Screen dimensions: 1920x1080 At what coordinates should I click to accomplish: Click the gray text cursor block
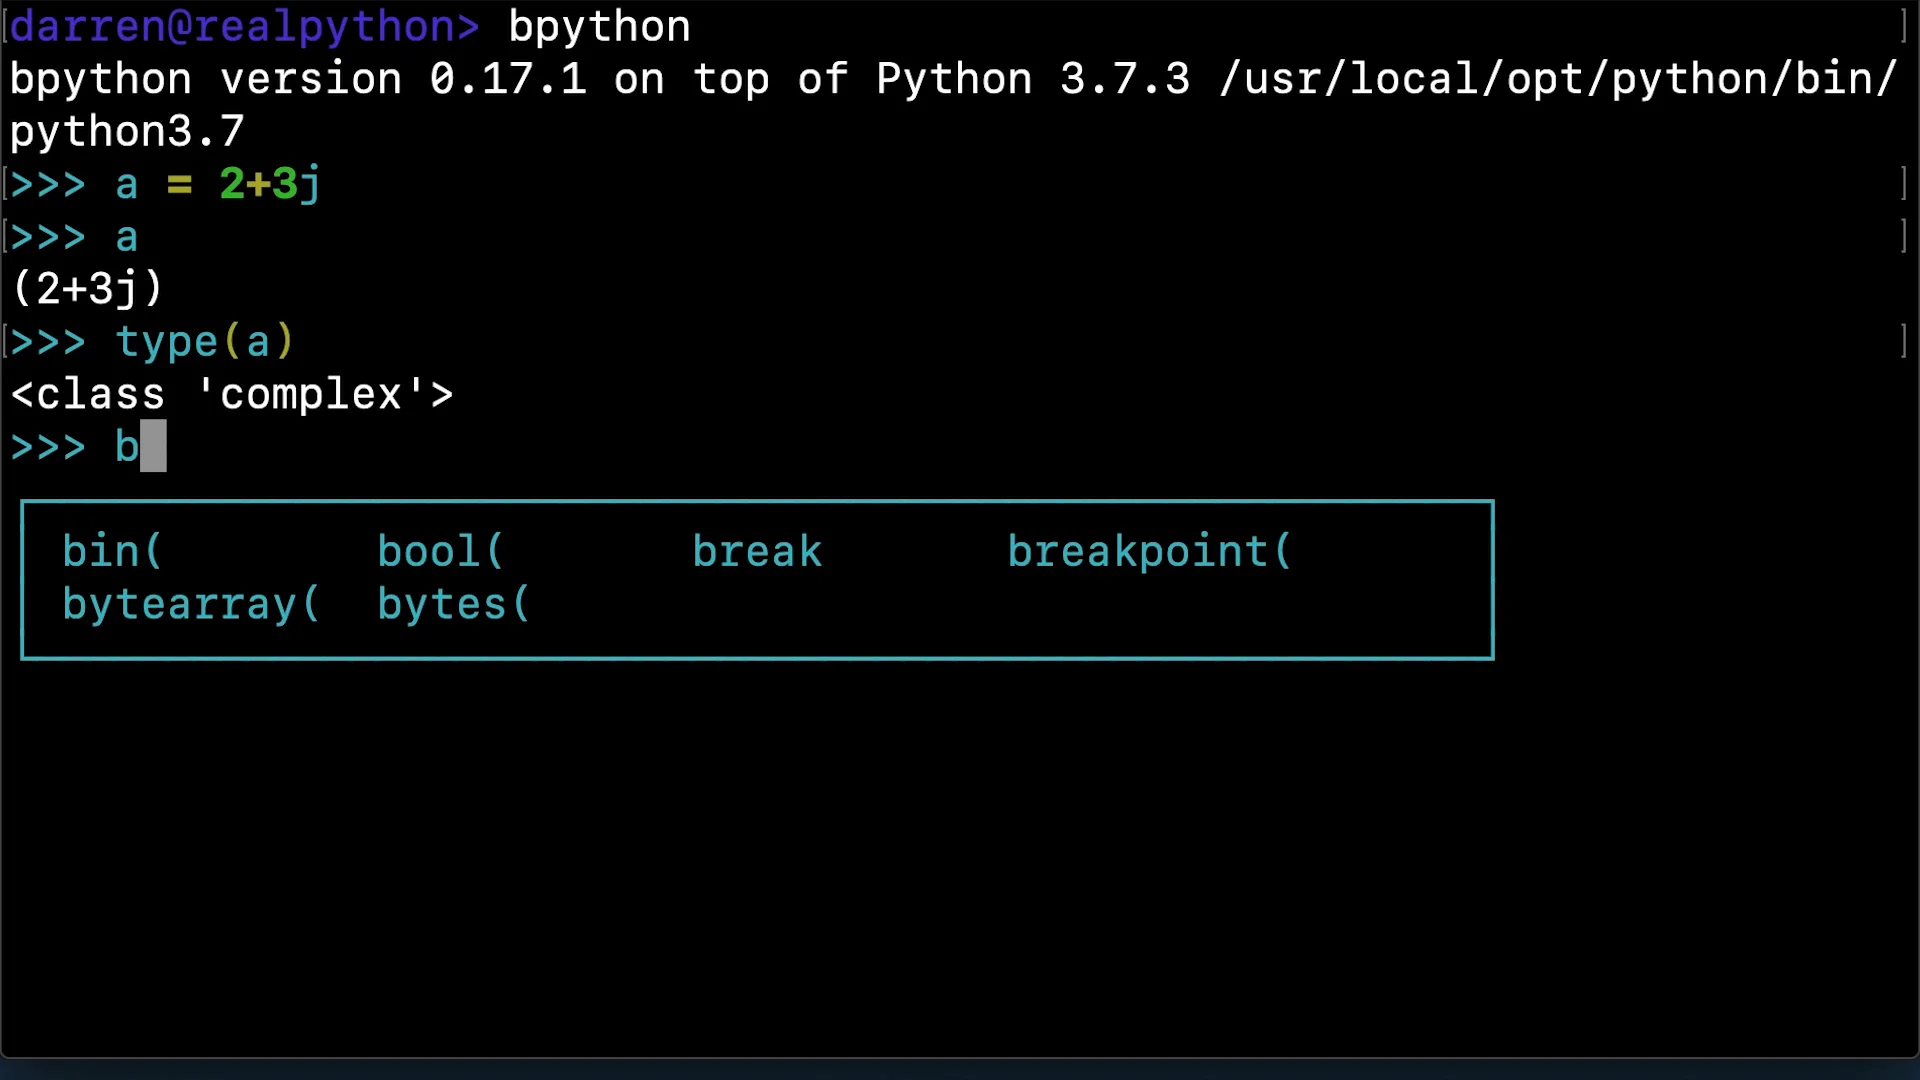click(153, 446)
